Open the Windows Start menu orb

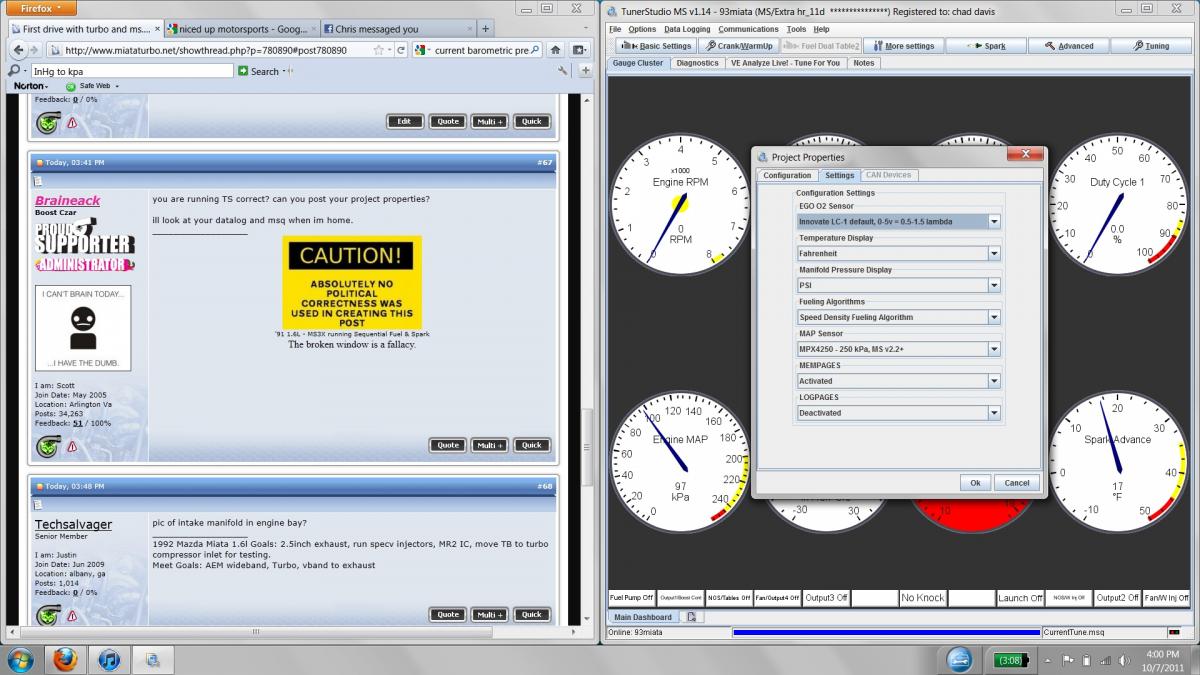pos(20,660)
